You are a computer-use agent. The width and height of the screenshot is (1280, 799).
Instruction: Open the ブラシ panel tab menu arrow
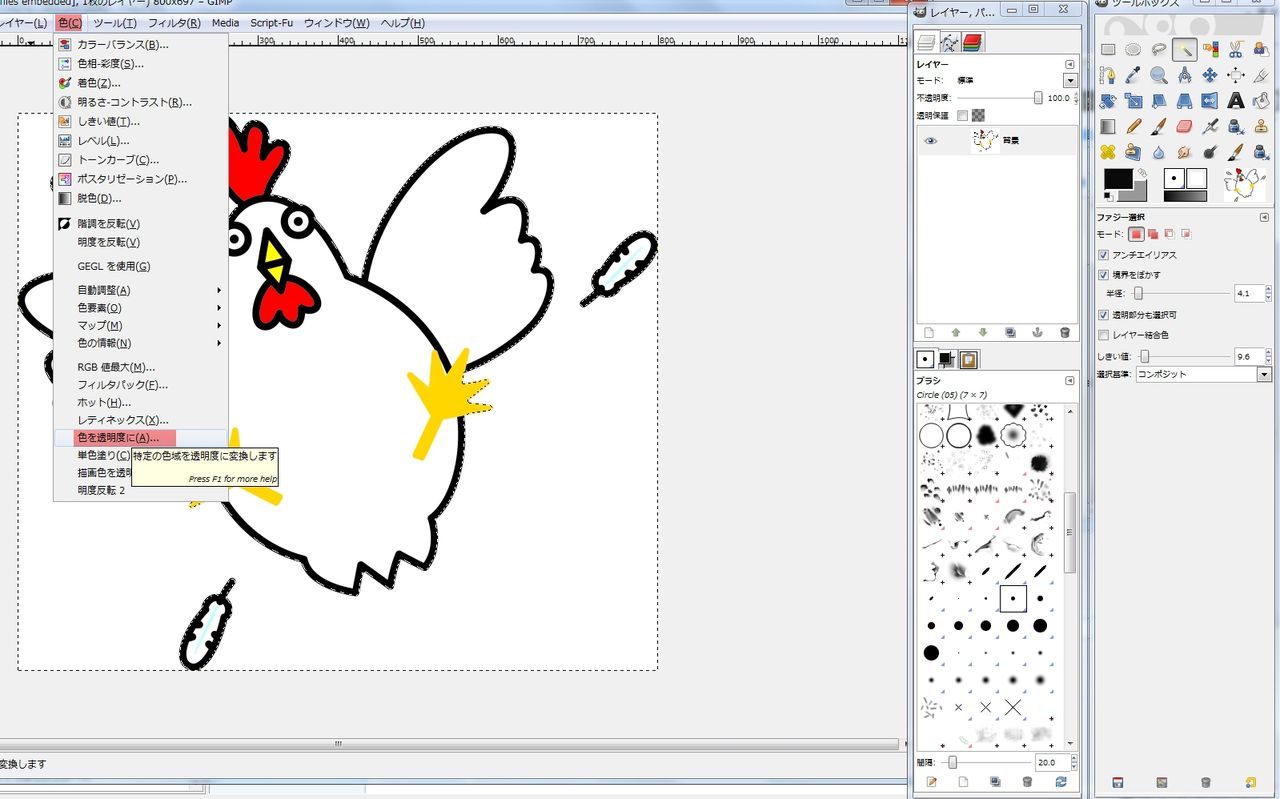[1070, 381]
